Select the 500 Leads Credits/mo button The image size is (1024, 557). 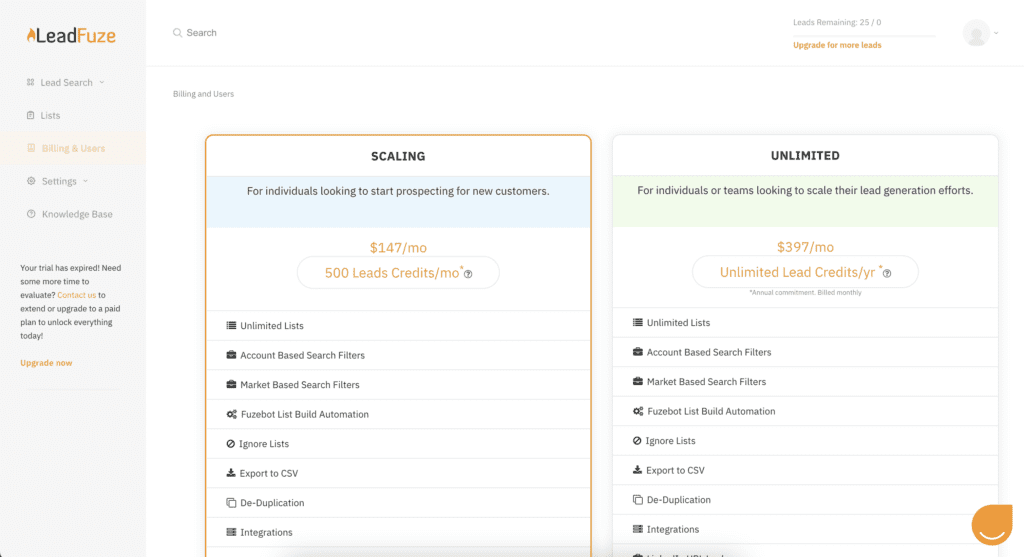[398, 273]
